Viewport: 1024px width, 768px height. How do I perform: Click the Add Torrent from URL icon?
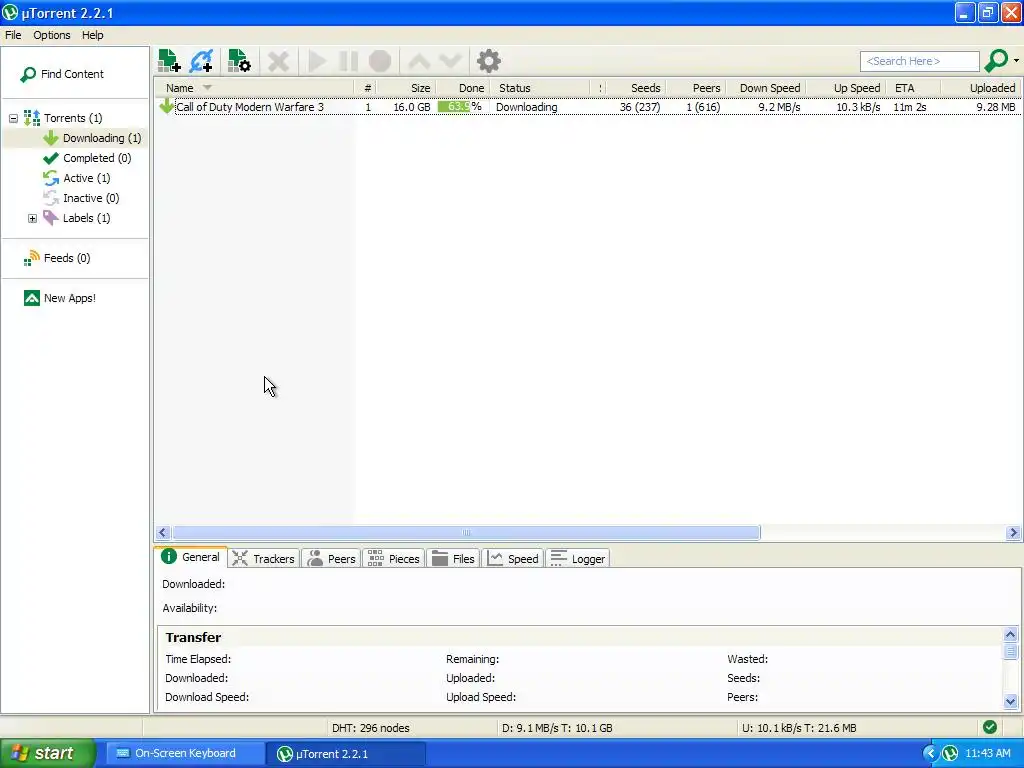(x=201, y=61)
